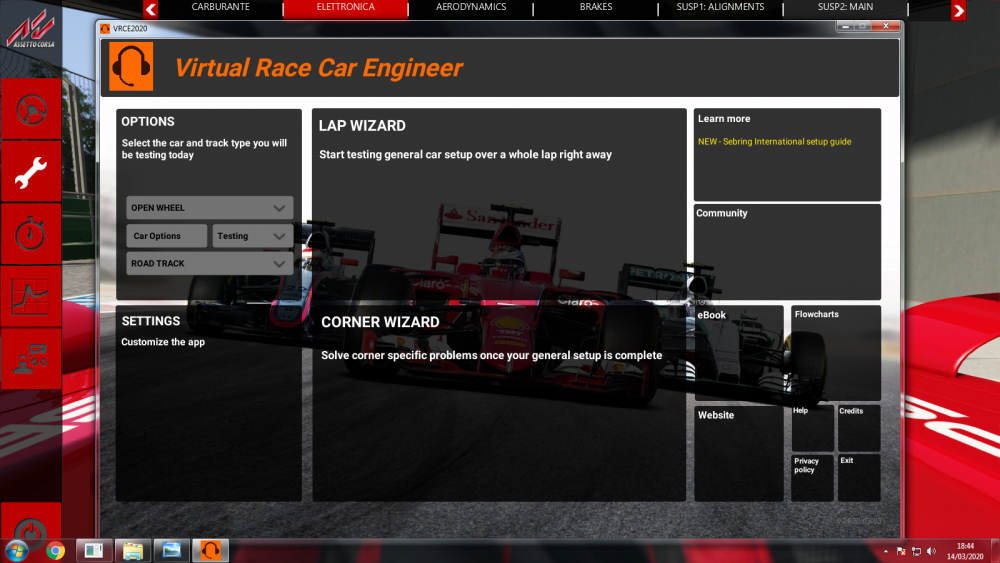Open the Help tile
This screenshot has width=1000, height=563.
tap(812, 428)
